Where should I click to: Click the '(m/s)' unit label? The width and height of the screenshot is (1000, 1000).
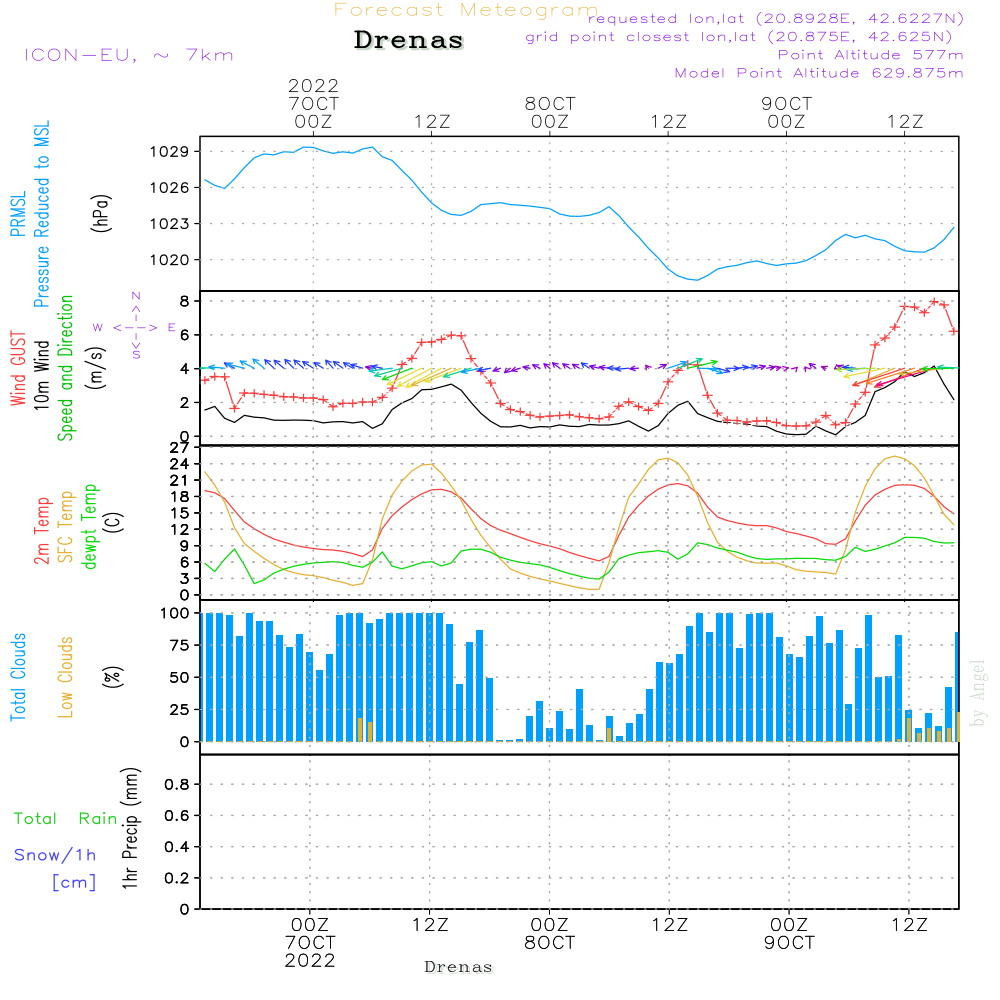point(96,368)
